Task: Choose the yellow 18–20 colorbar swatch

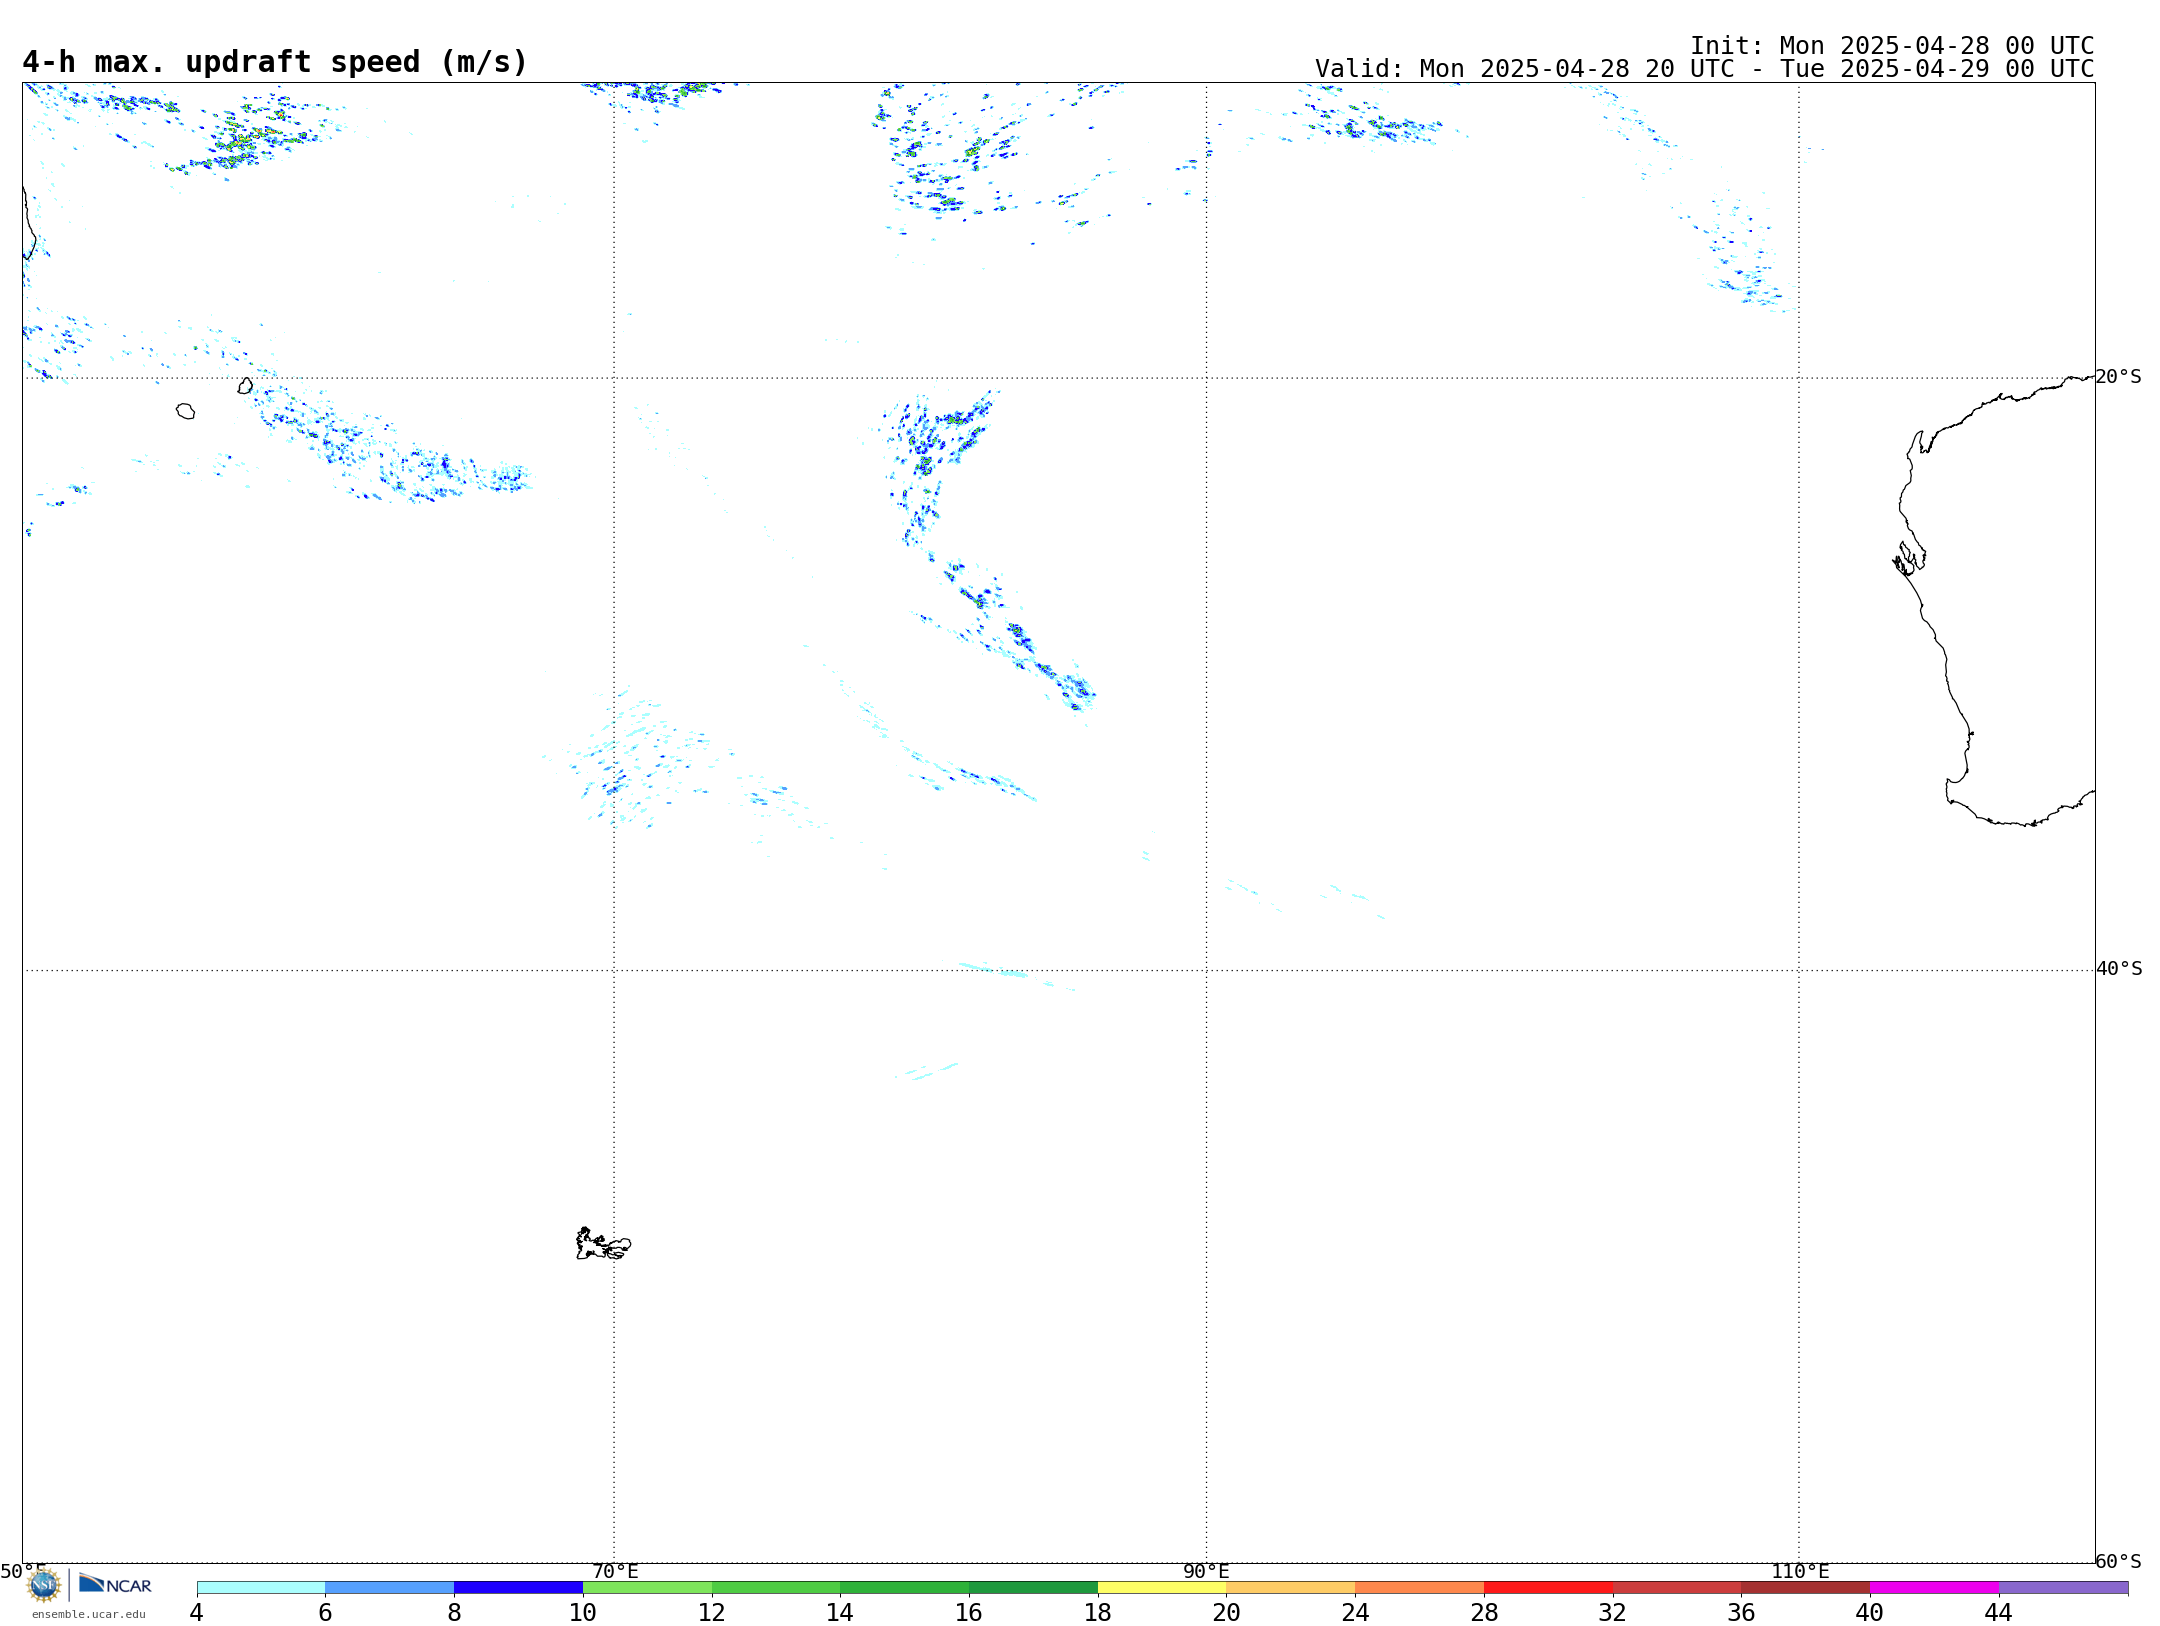Action: 1162,1587
